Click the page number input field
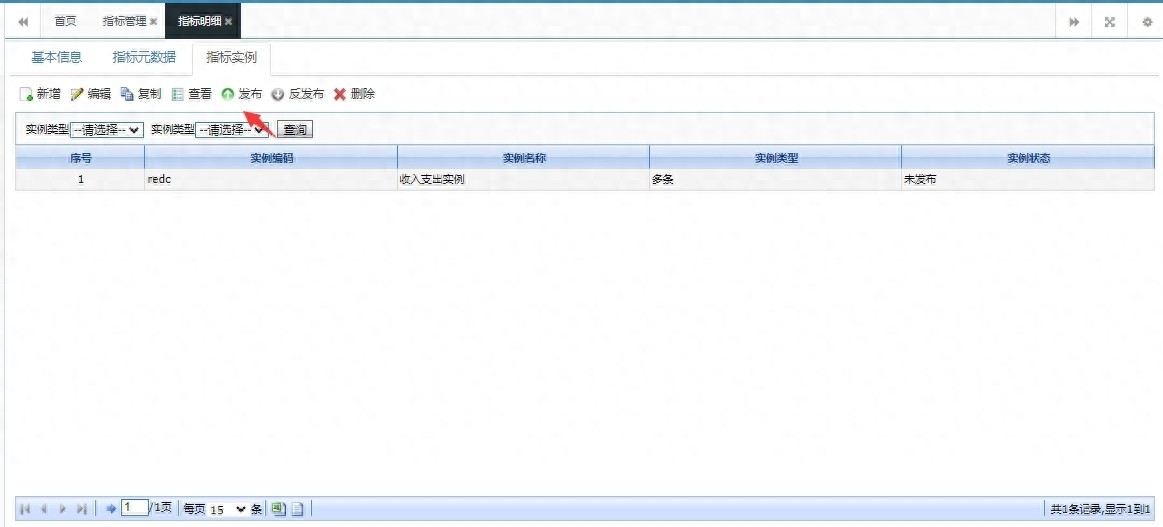 point(134,508)
